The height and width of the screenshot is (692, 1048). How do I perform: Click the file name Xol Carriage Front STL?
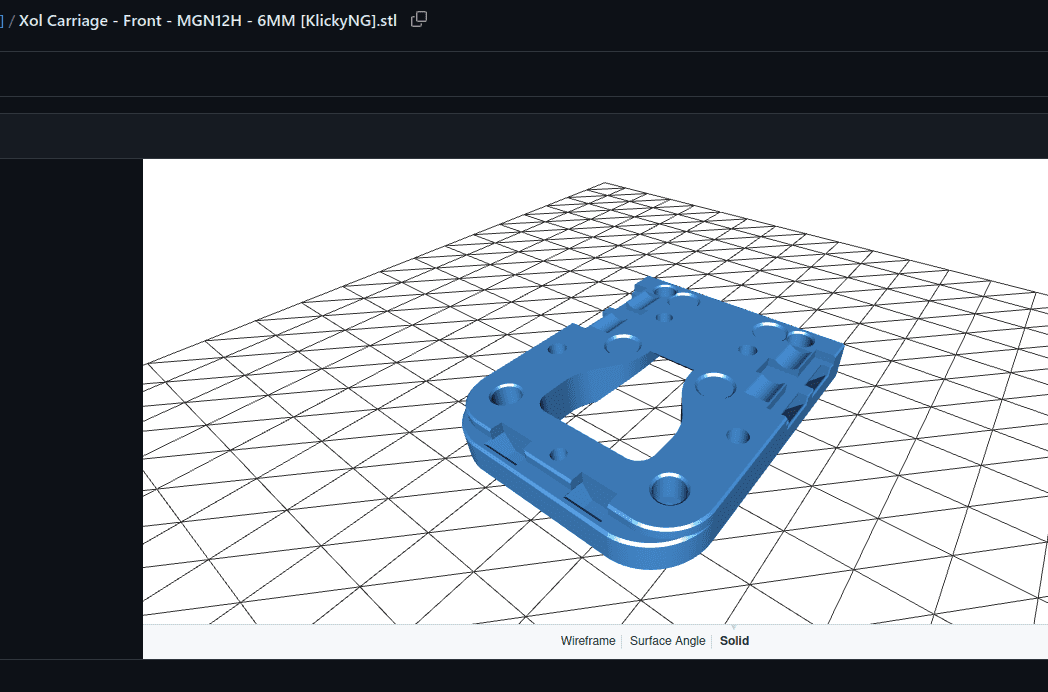[208, 21]
